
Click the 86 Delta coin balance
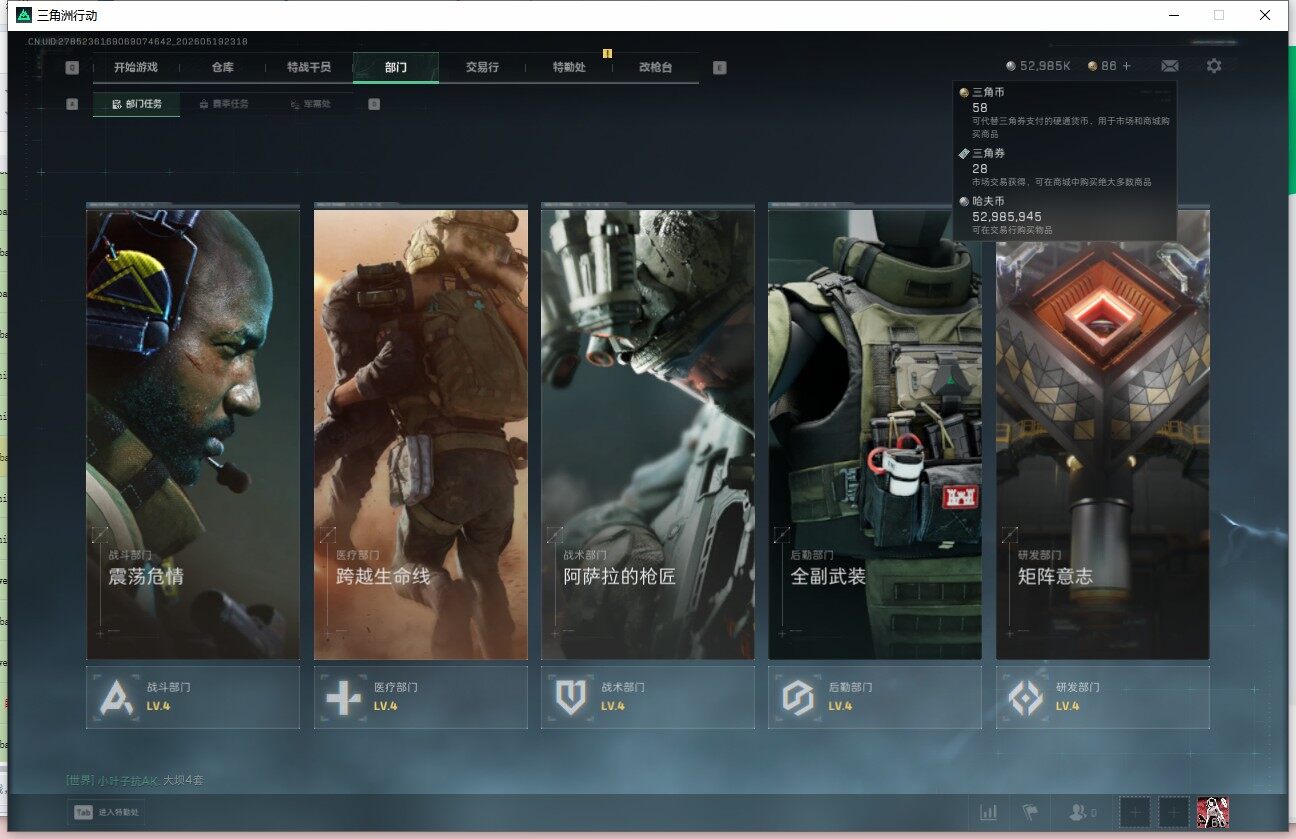point(1102,66)
